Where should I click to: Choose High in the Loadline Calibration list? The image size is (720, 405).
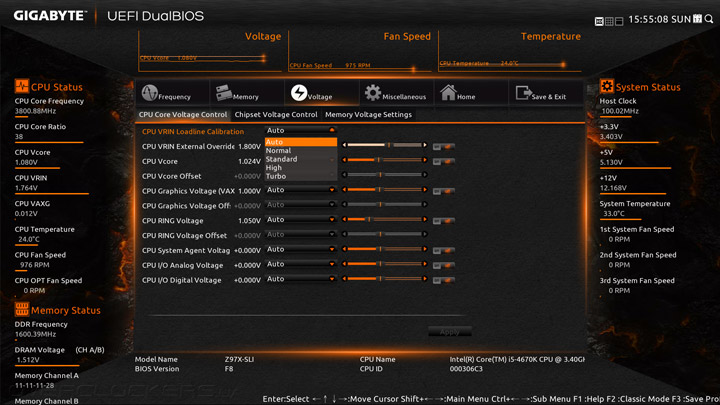pyautogui.click(x=301, y=168)
